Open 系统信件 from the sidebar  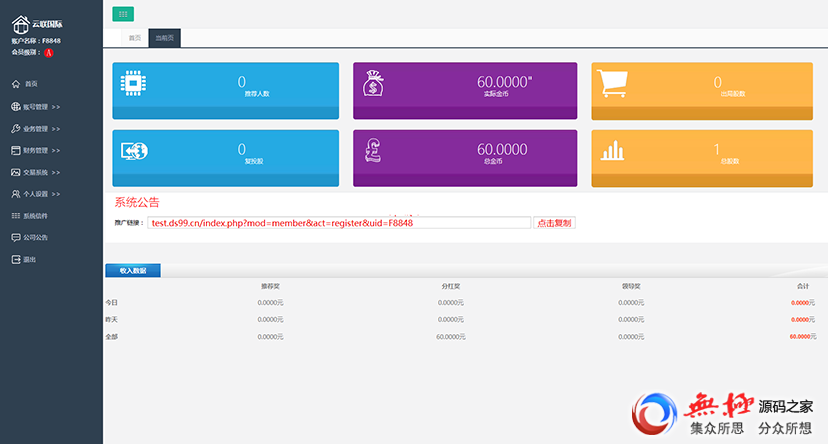35,216
